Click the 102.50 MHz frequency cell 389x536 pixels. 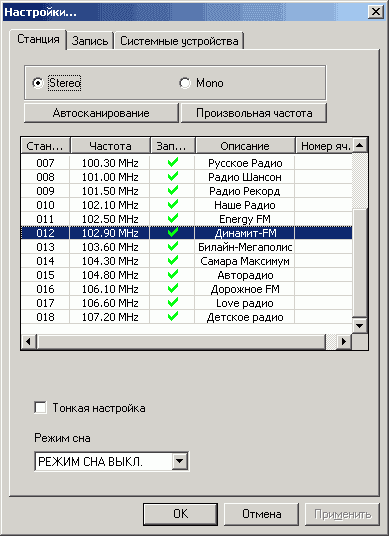(x=110, y=219)
